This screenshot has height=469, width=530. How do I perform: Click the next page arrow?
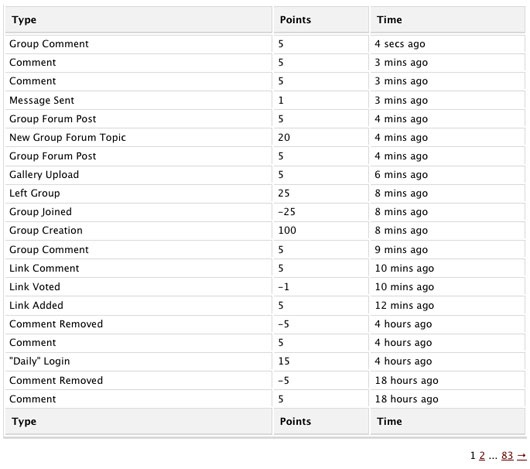(522, 456)
